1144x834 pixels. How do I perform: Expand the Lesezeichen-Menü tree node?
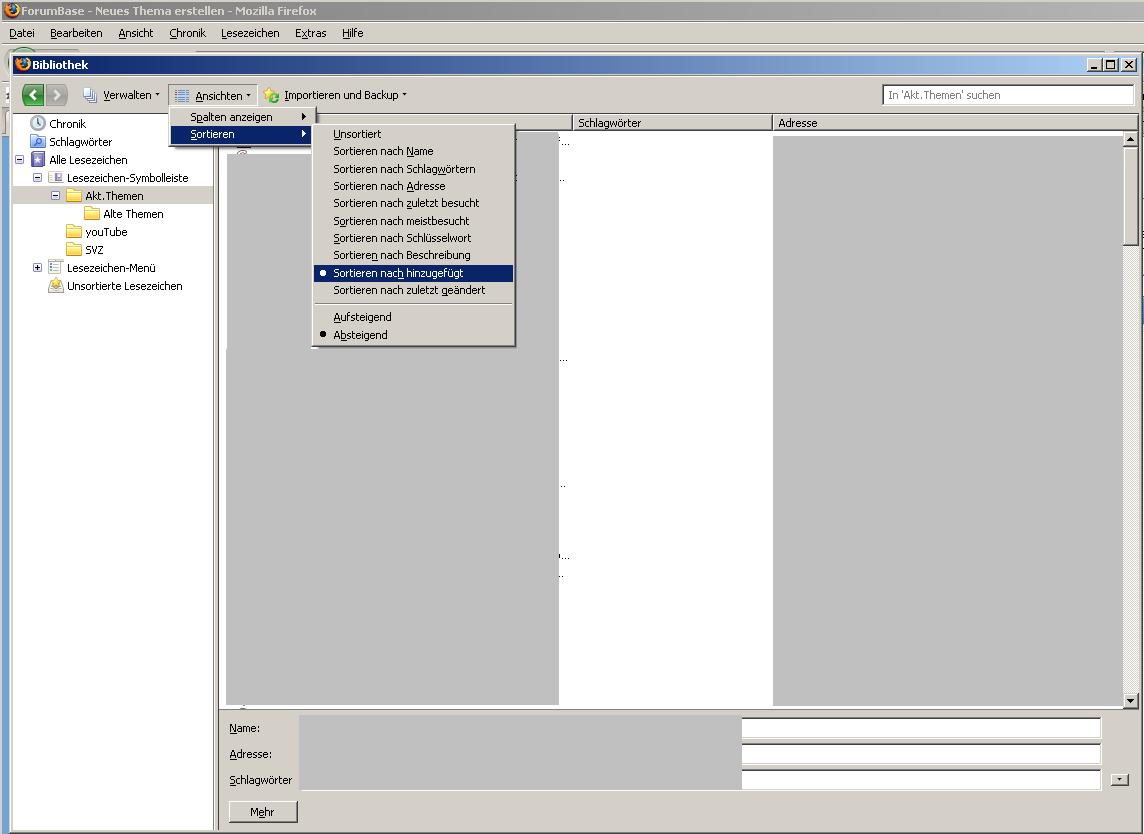(x=37, y=268)
